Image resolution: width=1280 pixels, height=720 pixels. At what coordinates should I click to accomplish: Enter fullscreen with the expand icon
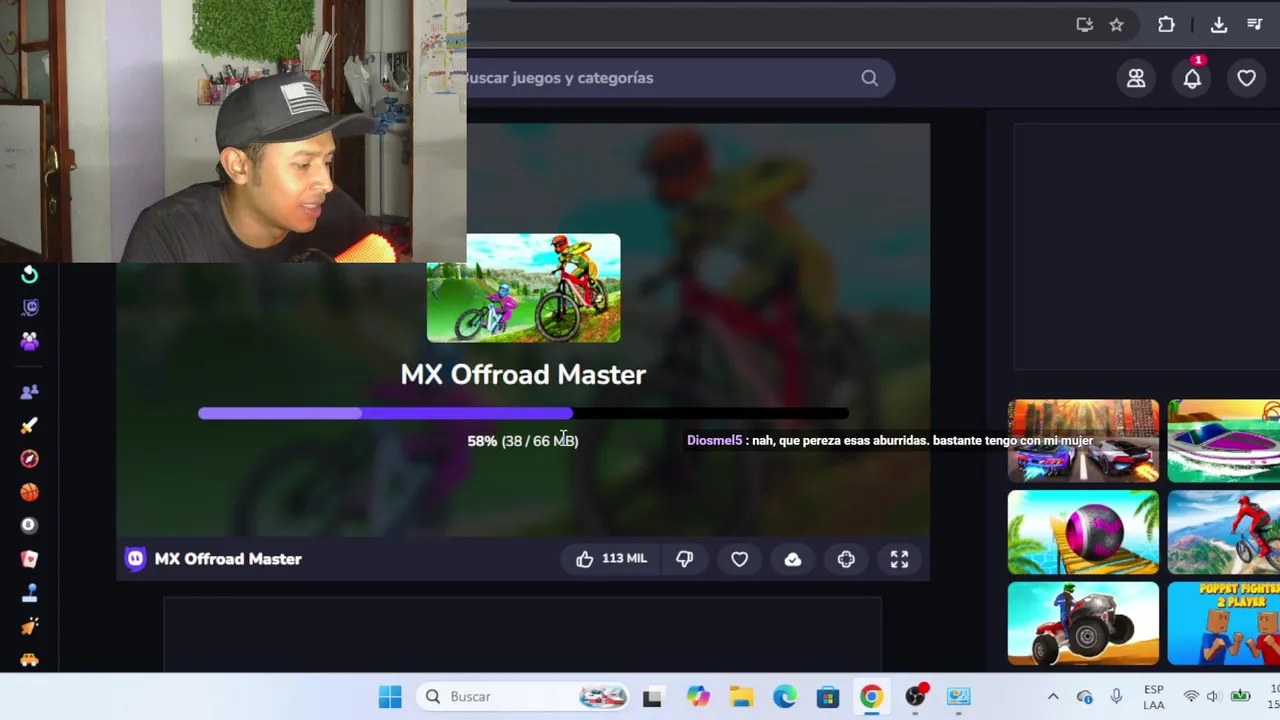click(x=899, y=559)
